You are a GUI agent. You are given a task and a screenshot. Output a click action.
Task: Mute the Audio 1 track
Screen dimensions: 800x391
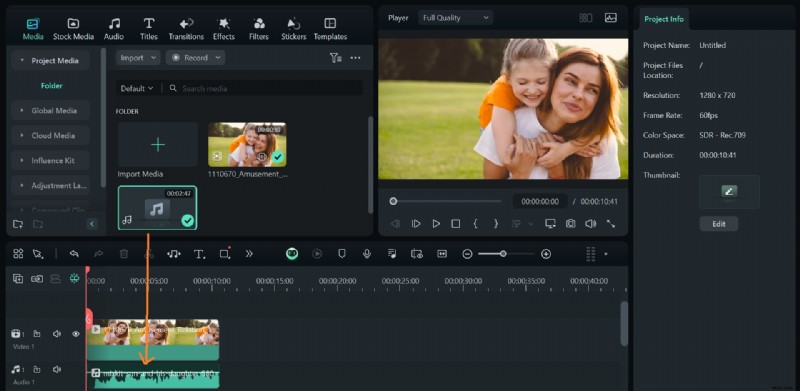[x=57, y=369]
